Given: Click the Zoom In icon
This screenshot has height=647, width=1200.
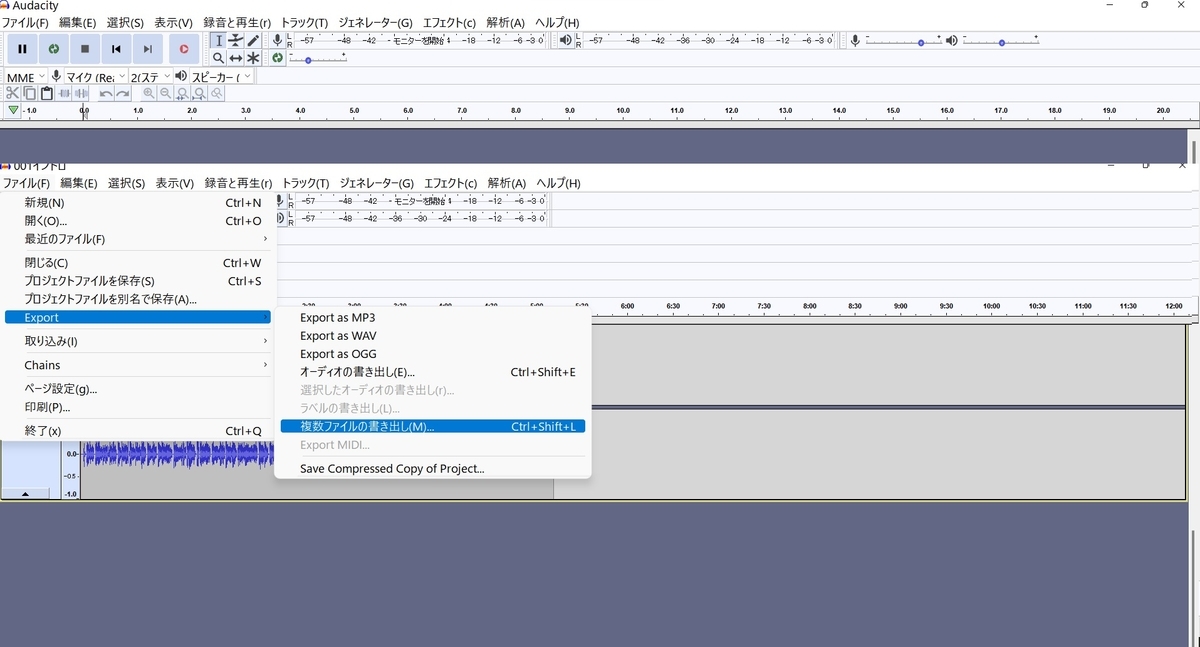Looking at the screenshot, I should (149, 93).
